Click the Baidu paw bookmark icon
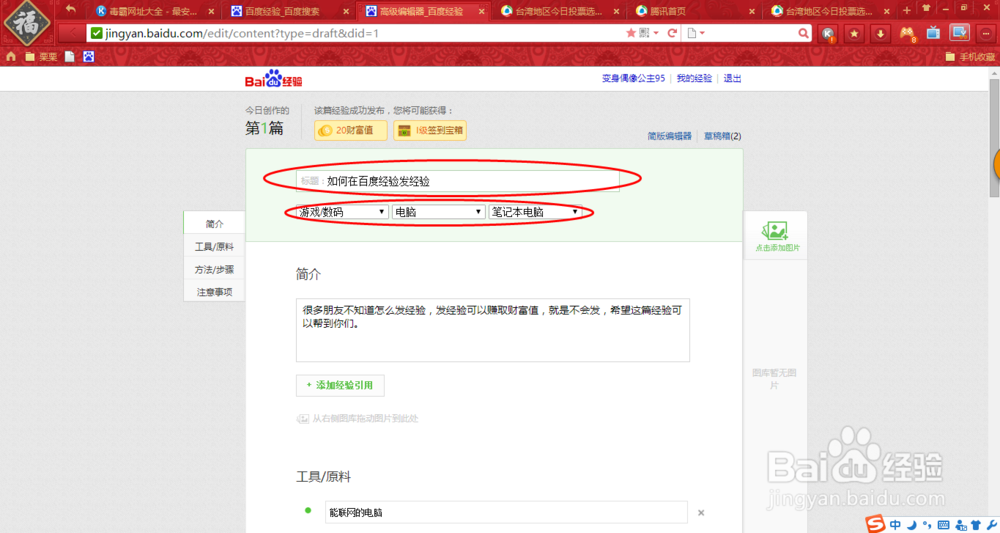The height and width of the screenshot is (533, 1000). [89, 57]
